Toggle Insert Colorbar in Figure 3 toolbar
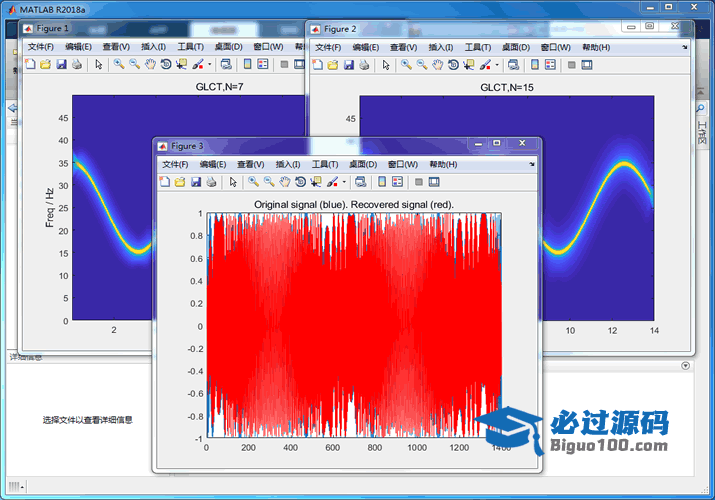This screenshot has height=500, width=715. pyautogui.click(x=380, y=182)
